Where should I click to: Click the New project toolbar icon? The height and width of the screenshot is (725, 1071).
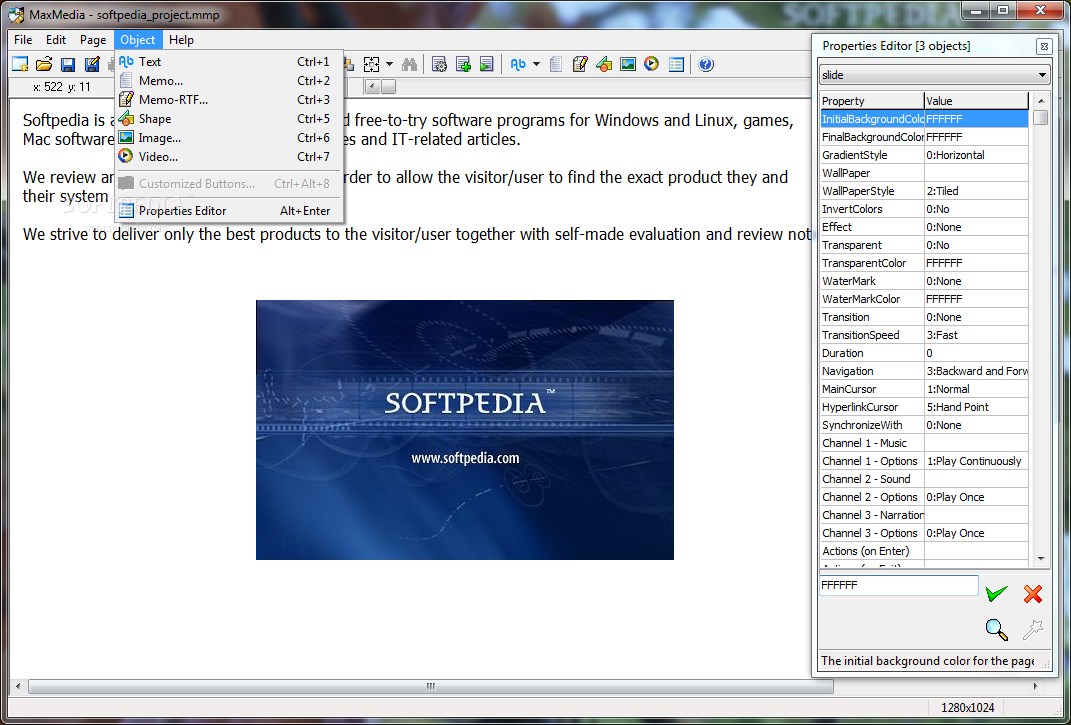20,64
